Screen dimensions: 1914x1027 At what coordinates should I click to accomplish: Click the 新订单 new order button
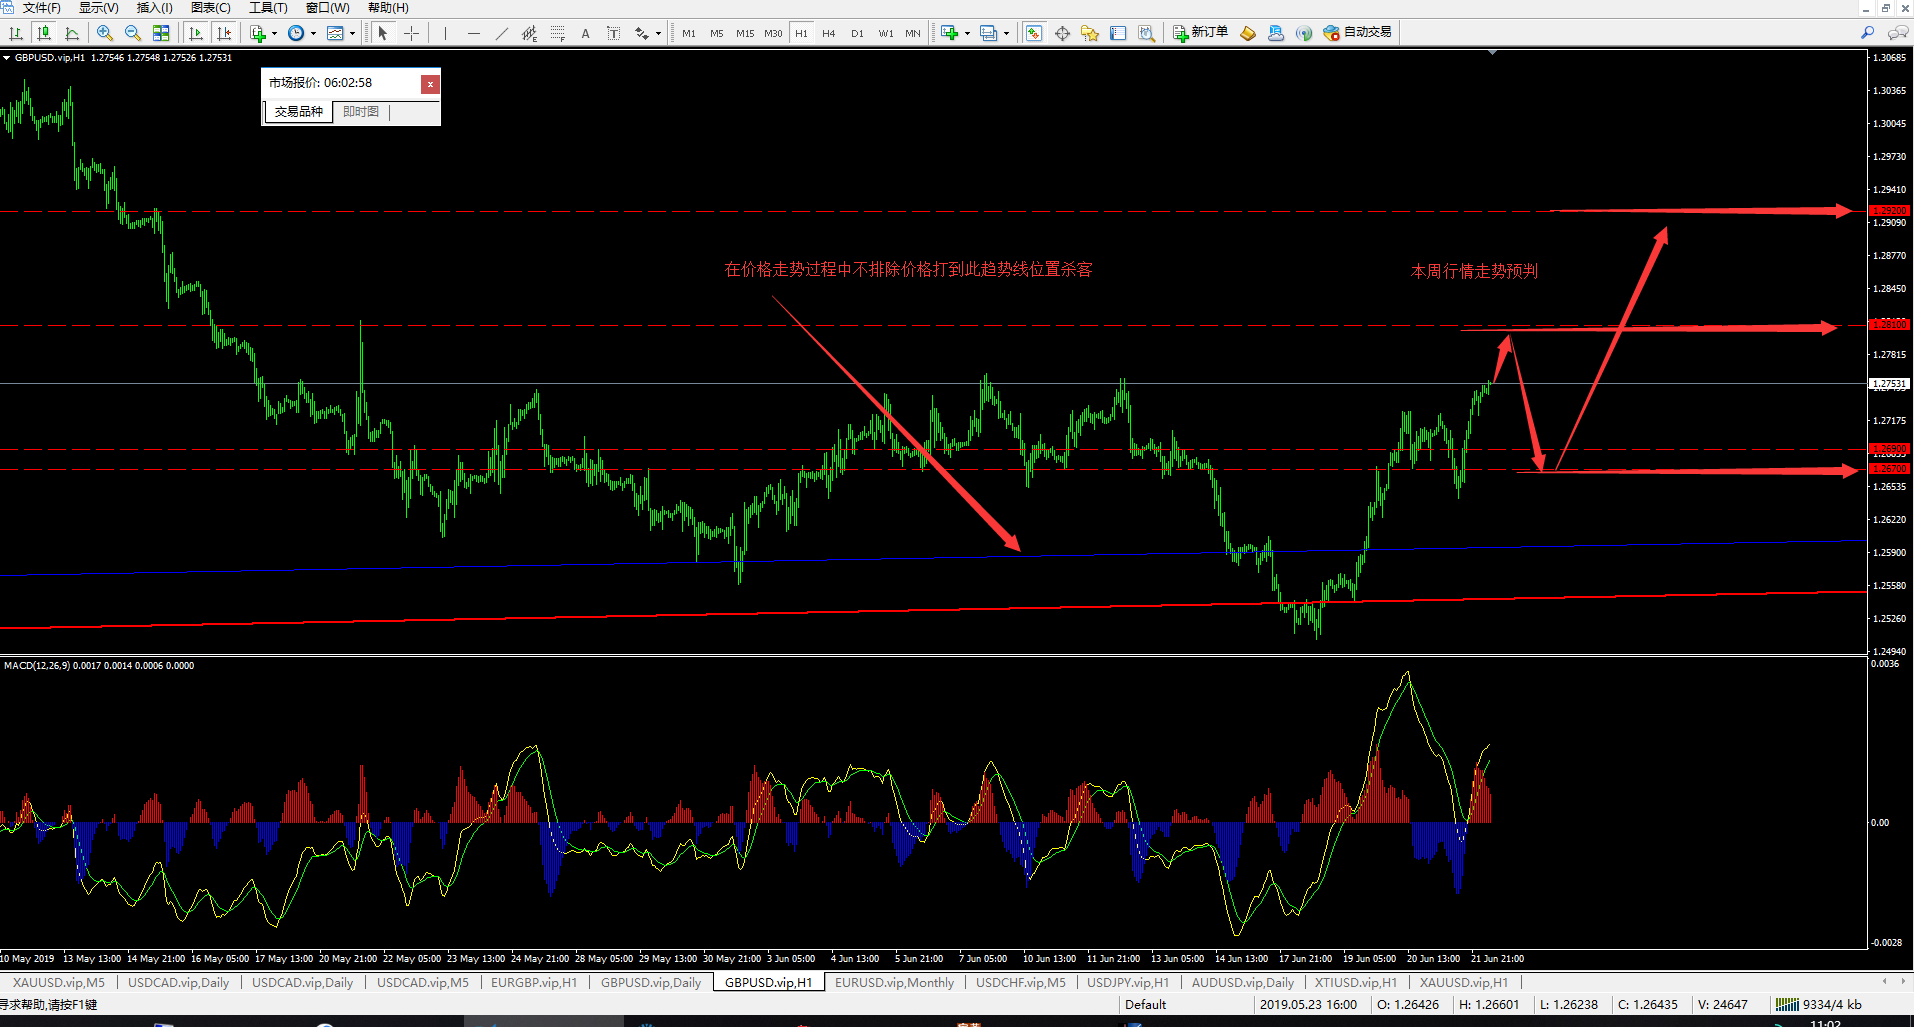[1200, 33]
